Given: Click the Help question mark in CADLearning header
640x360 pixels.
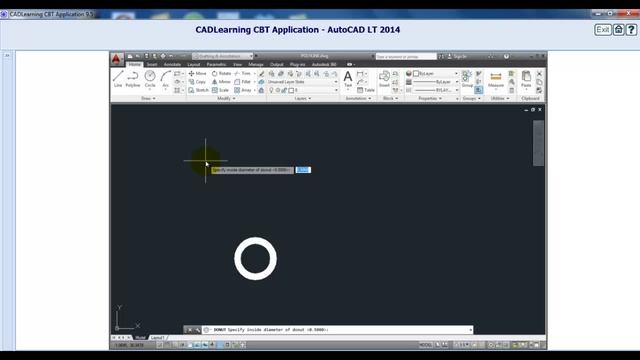Looking at the screenshot, I should 631,30.
